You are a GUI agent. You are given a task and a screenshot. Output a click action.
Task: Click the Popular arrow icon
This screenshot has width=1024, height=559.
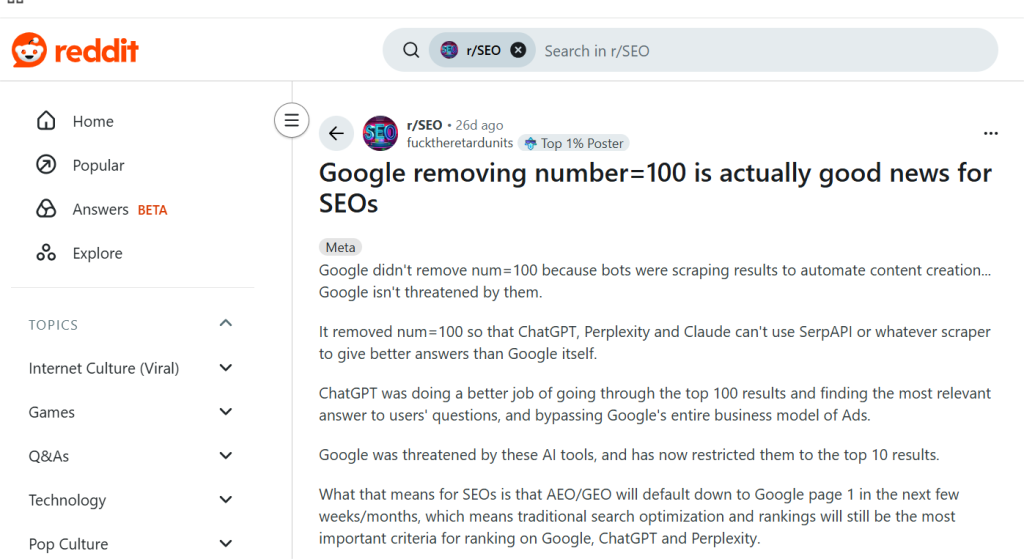(46, 165)
